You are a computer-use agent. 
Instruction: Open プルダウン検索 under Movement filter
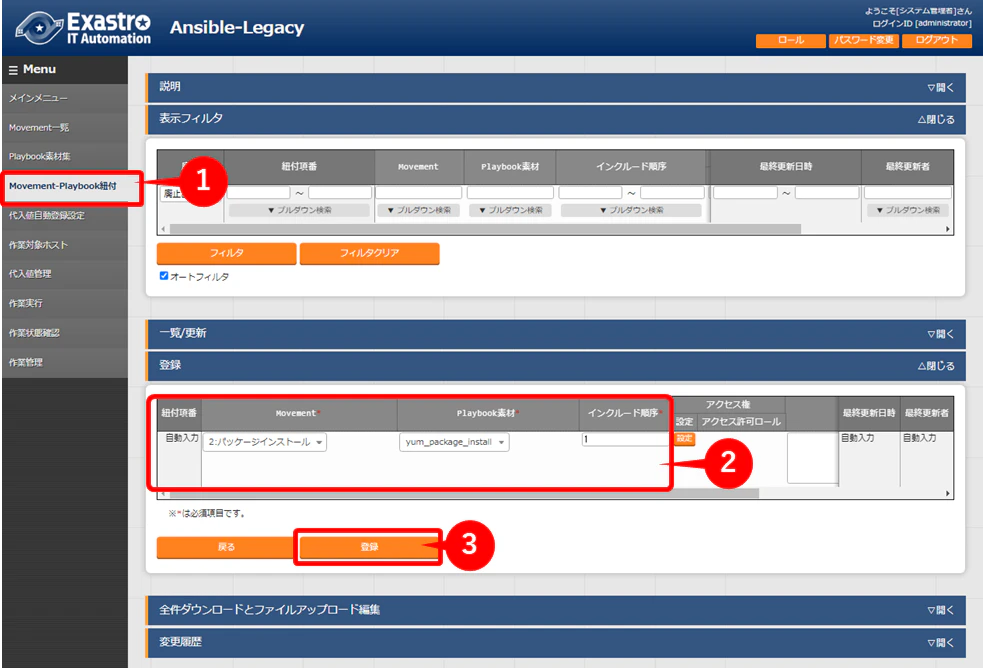(418, 210)
